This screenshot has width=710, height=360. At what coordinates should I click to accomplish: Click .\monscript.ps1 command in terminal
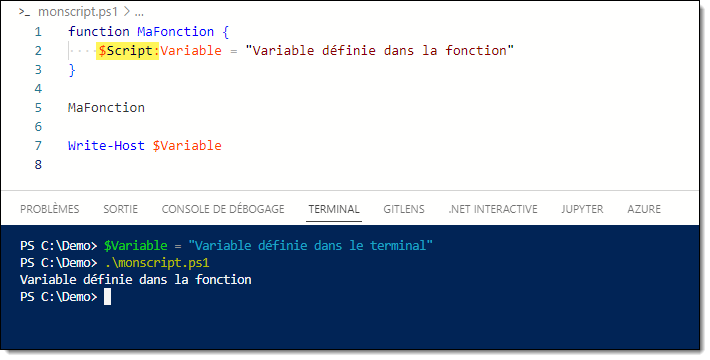(x=157, y=263)
